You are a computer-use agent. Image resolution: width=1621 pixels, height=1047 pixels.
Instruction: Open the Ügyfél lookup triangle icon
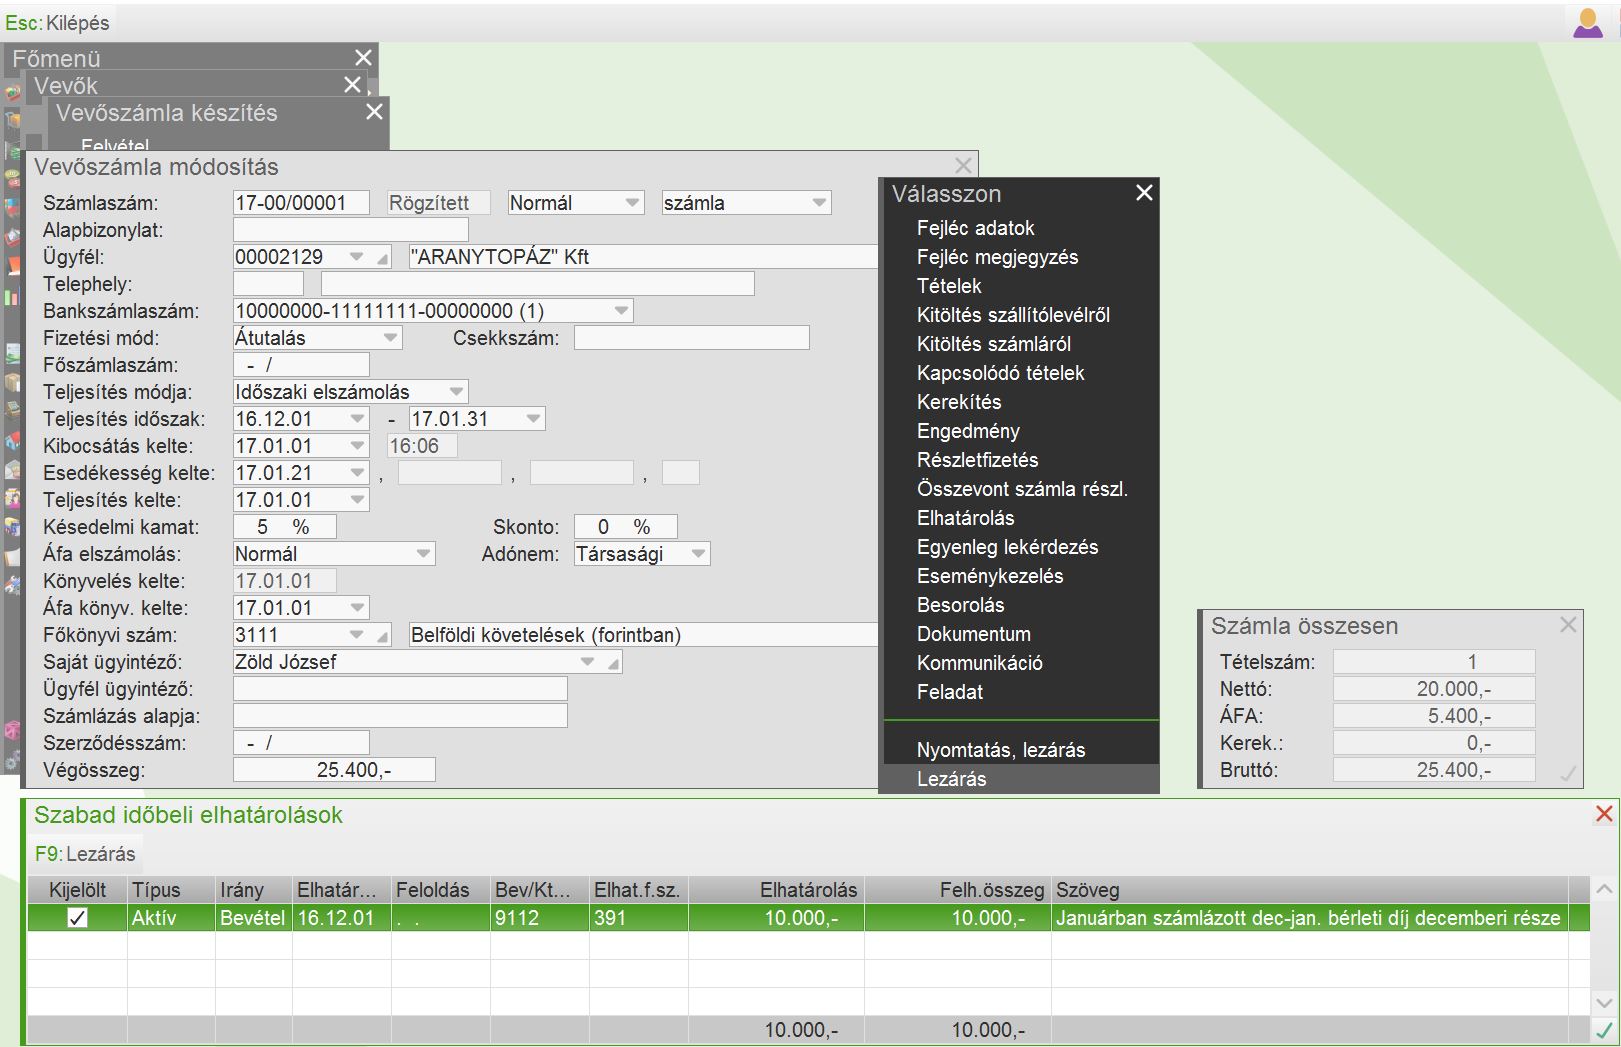click(x=383, y=258)
